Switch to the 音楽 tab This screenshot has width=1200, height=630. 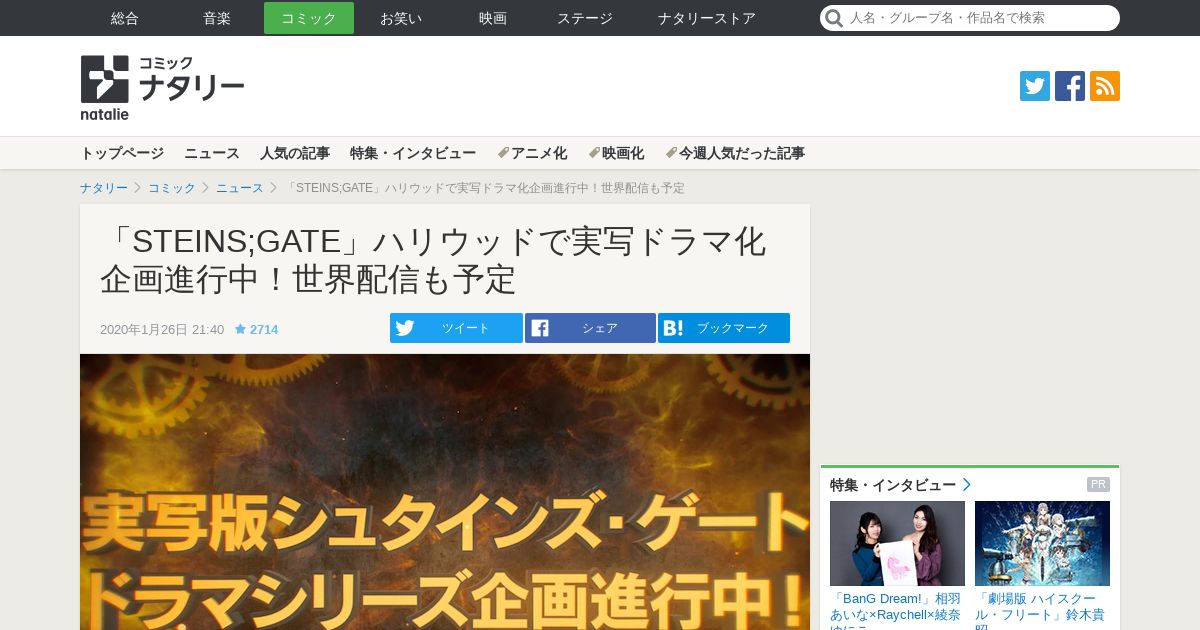217,18
